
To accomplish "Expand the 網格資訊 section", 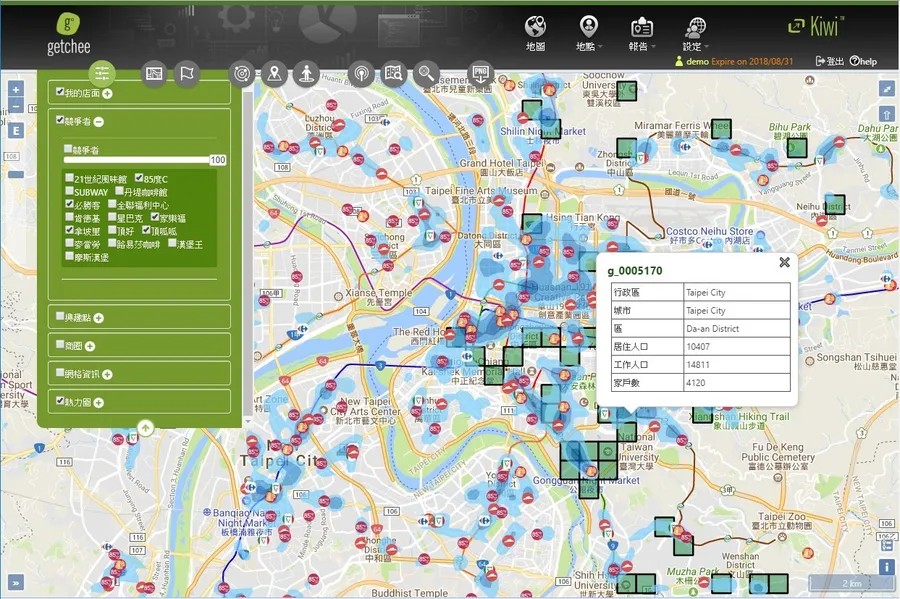I will 107,375.
